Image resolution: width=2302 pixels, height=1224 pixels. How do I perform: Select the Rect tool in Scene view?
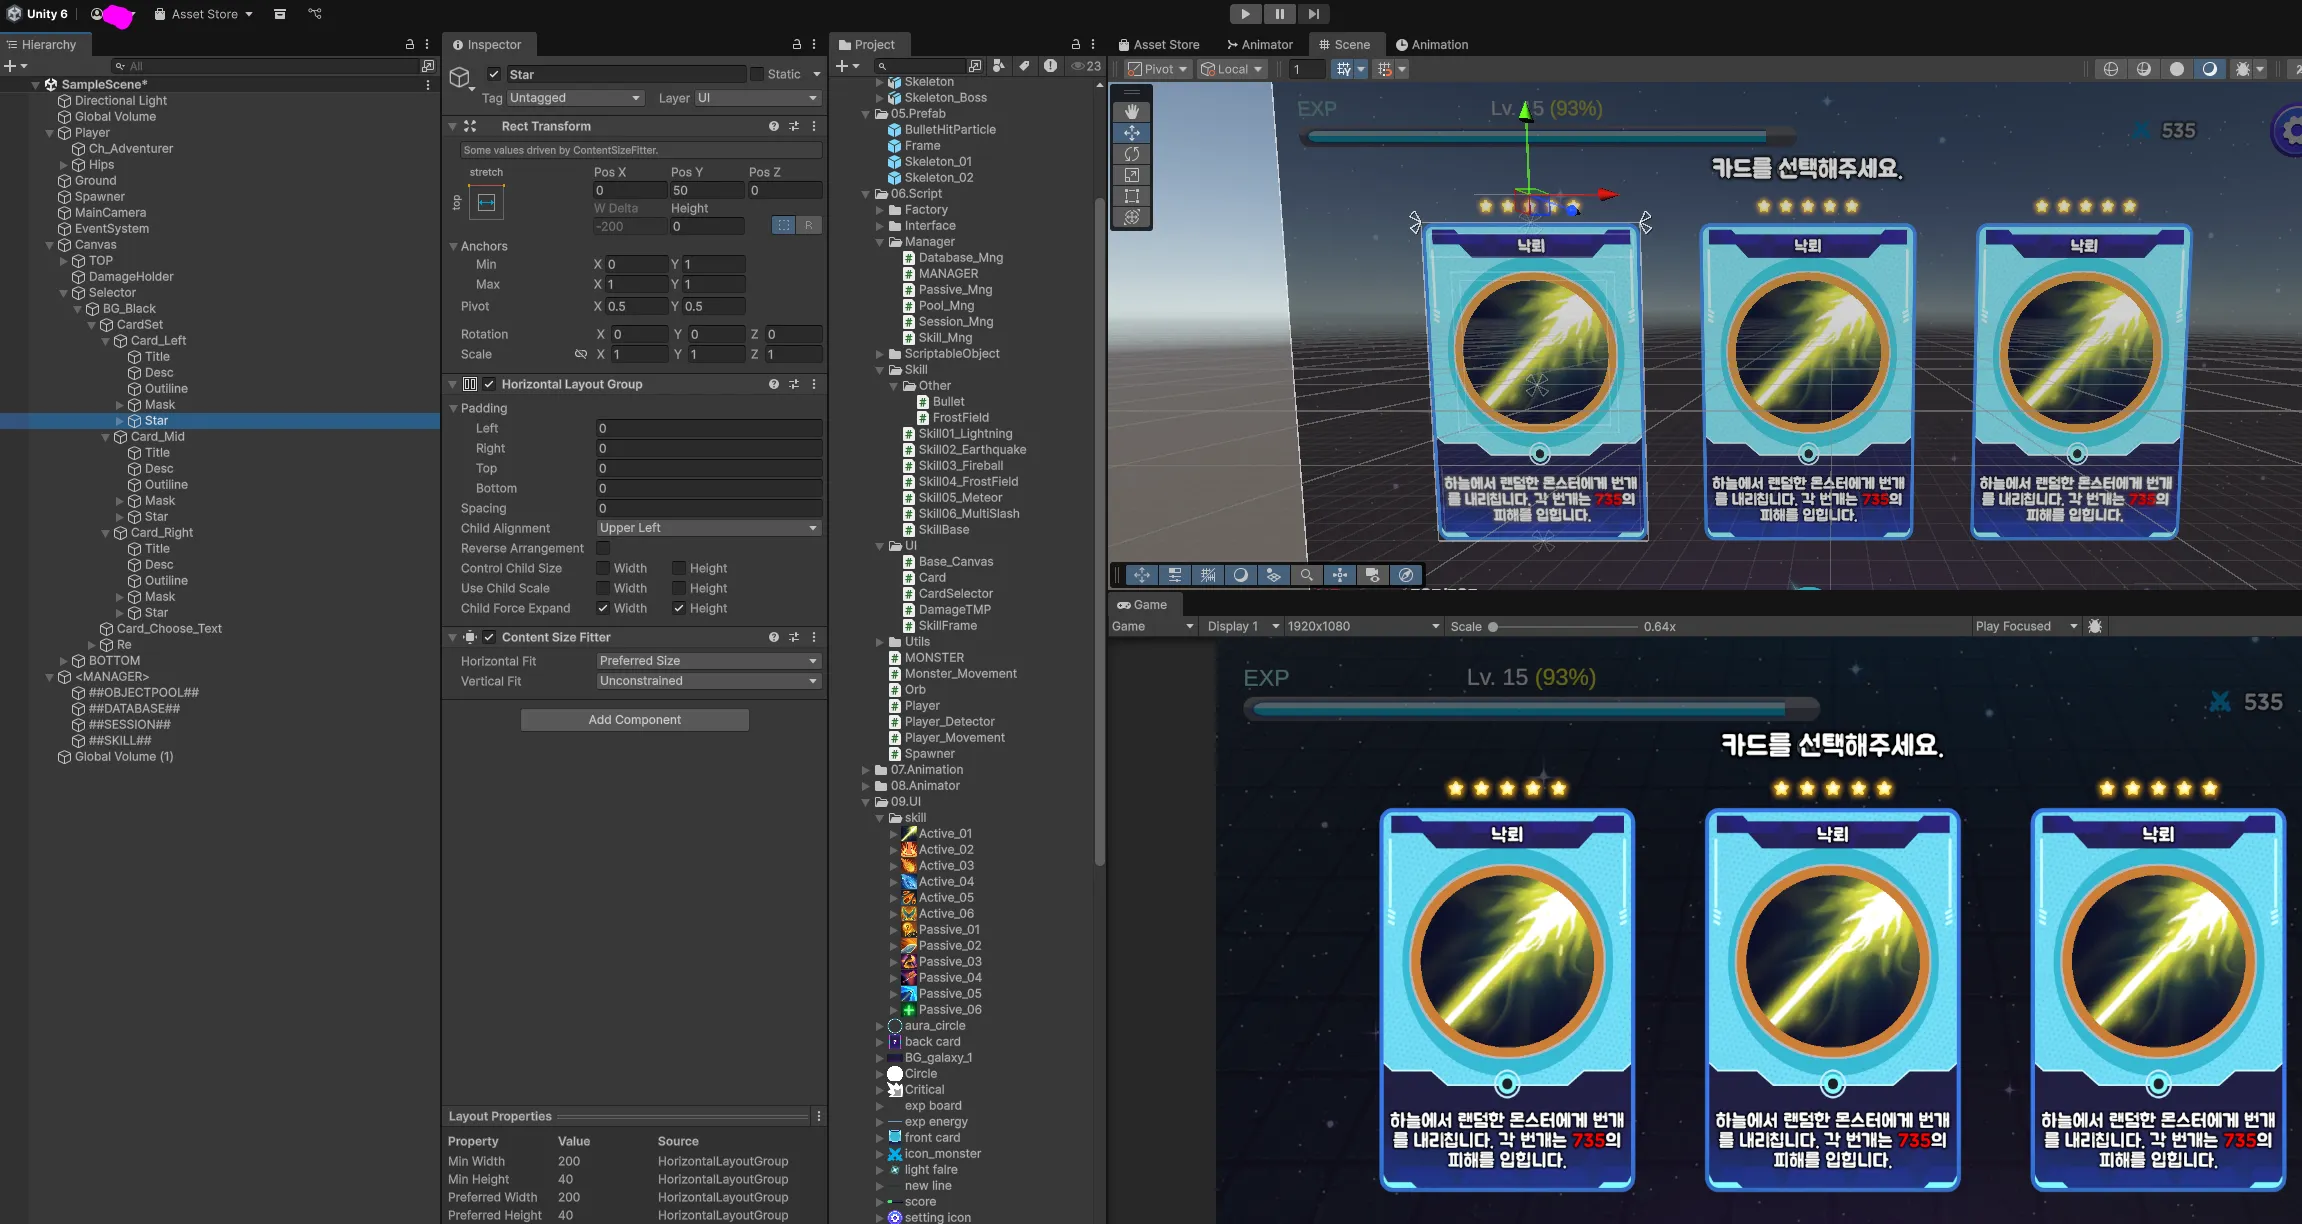tap(1132, 196)
